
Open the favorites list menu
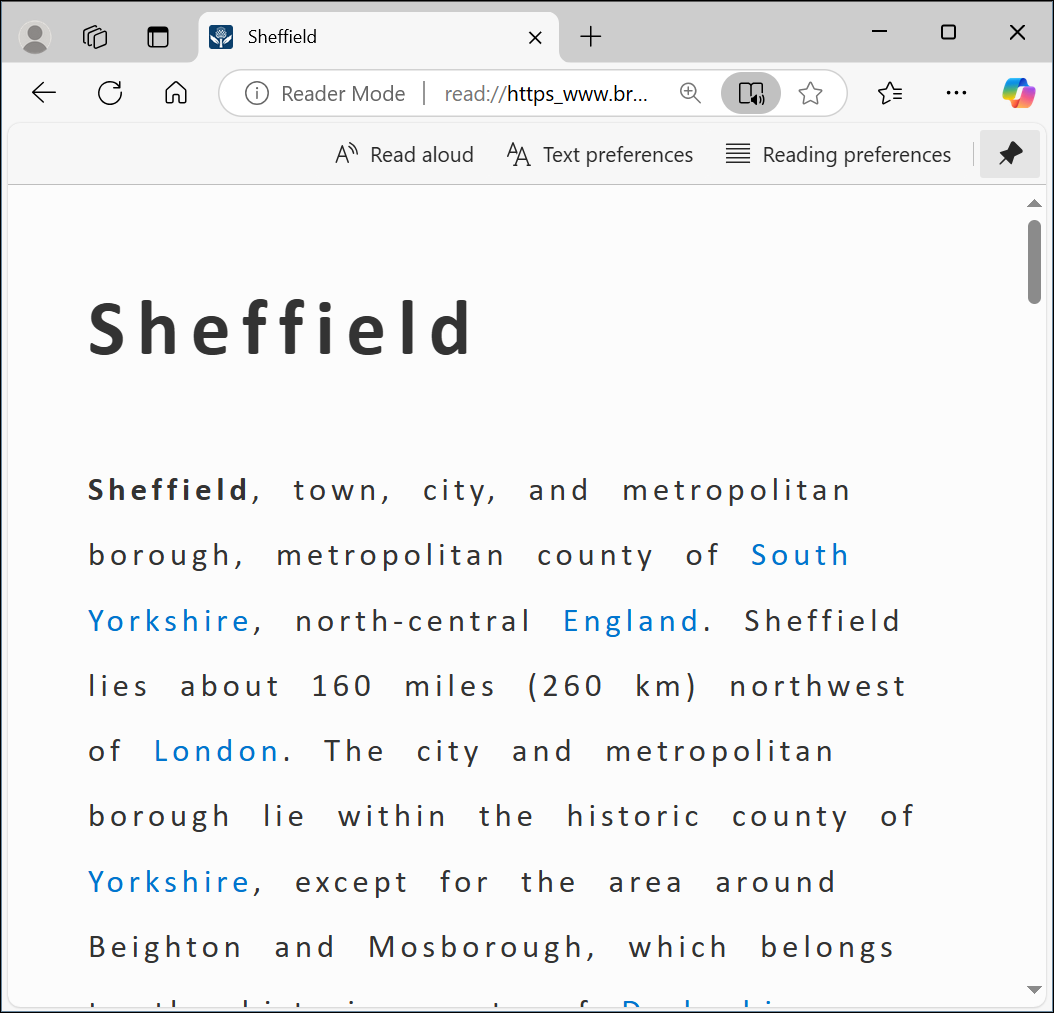890,94
